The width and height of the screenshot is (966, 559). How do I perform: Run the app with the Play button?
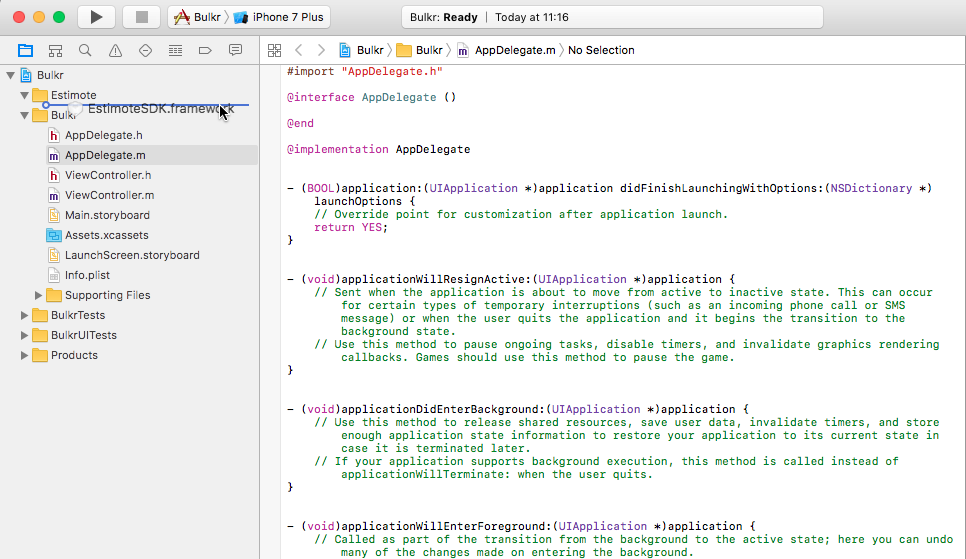96,17
